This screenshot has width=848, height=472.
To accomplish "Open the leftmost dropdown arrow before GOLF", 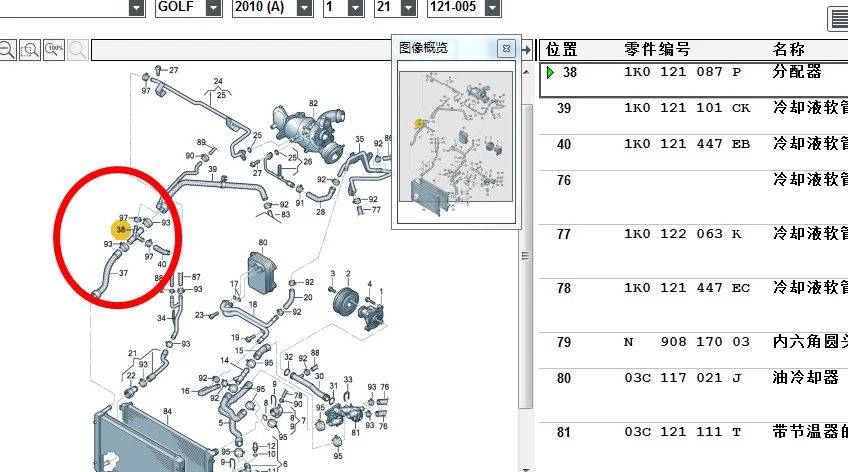I will point(137,8).
